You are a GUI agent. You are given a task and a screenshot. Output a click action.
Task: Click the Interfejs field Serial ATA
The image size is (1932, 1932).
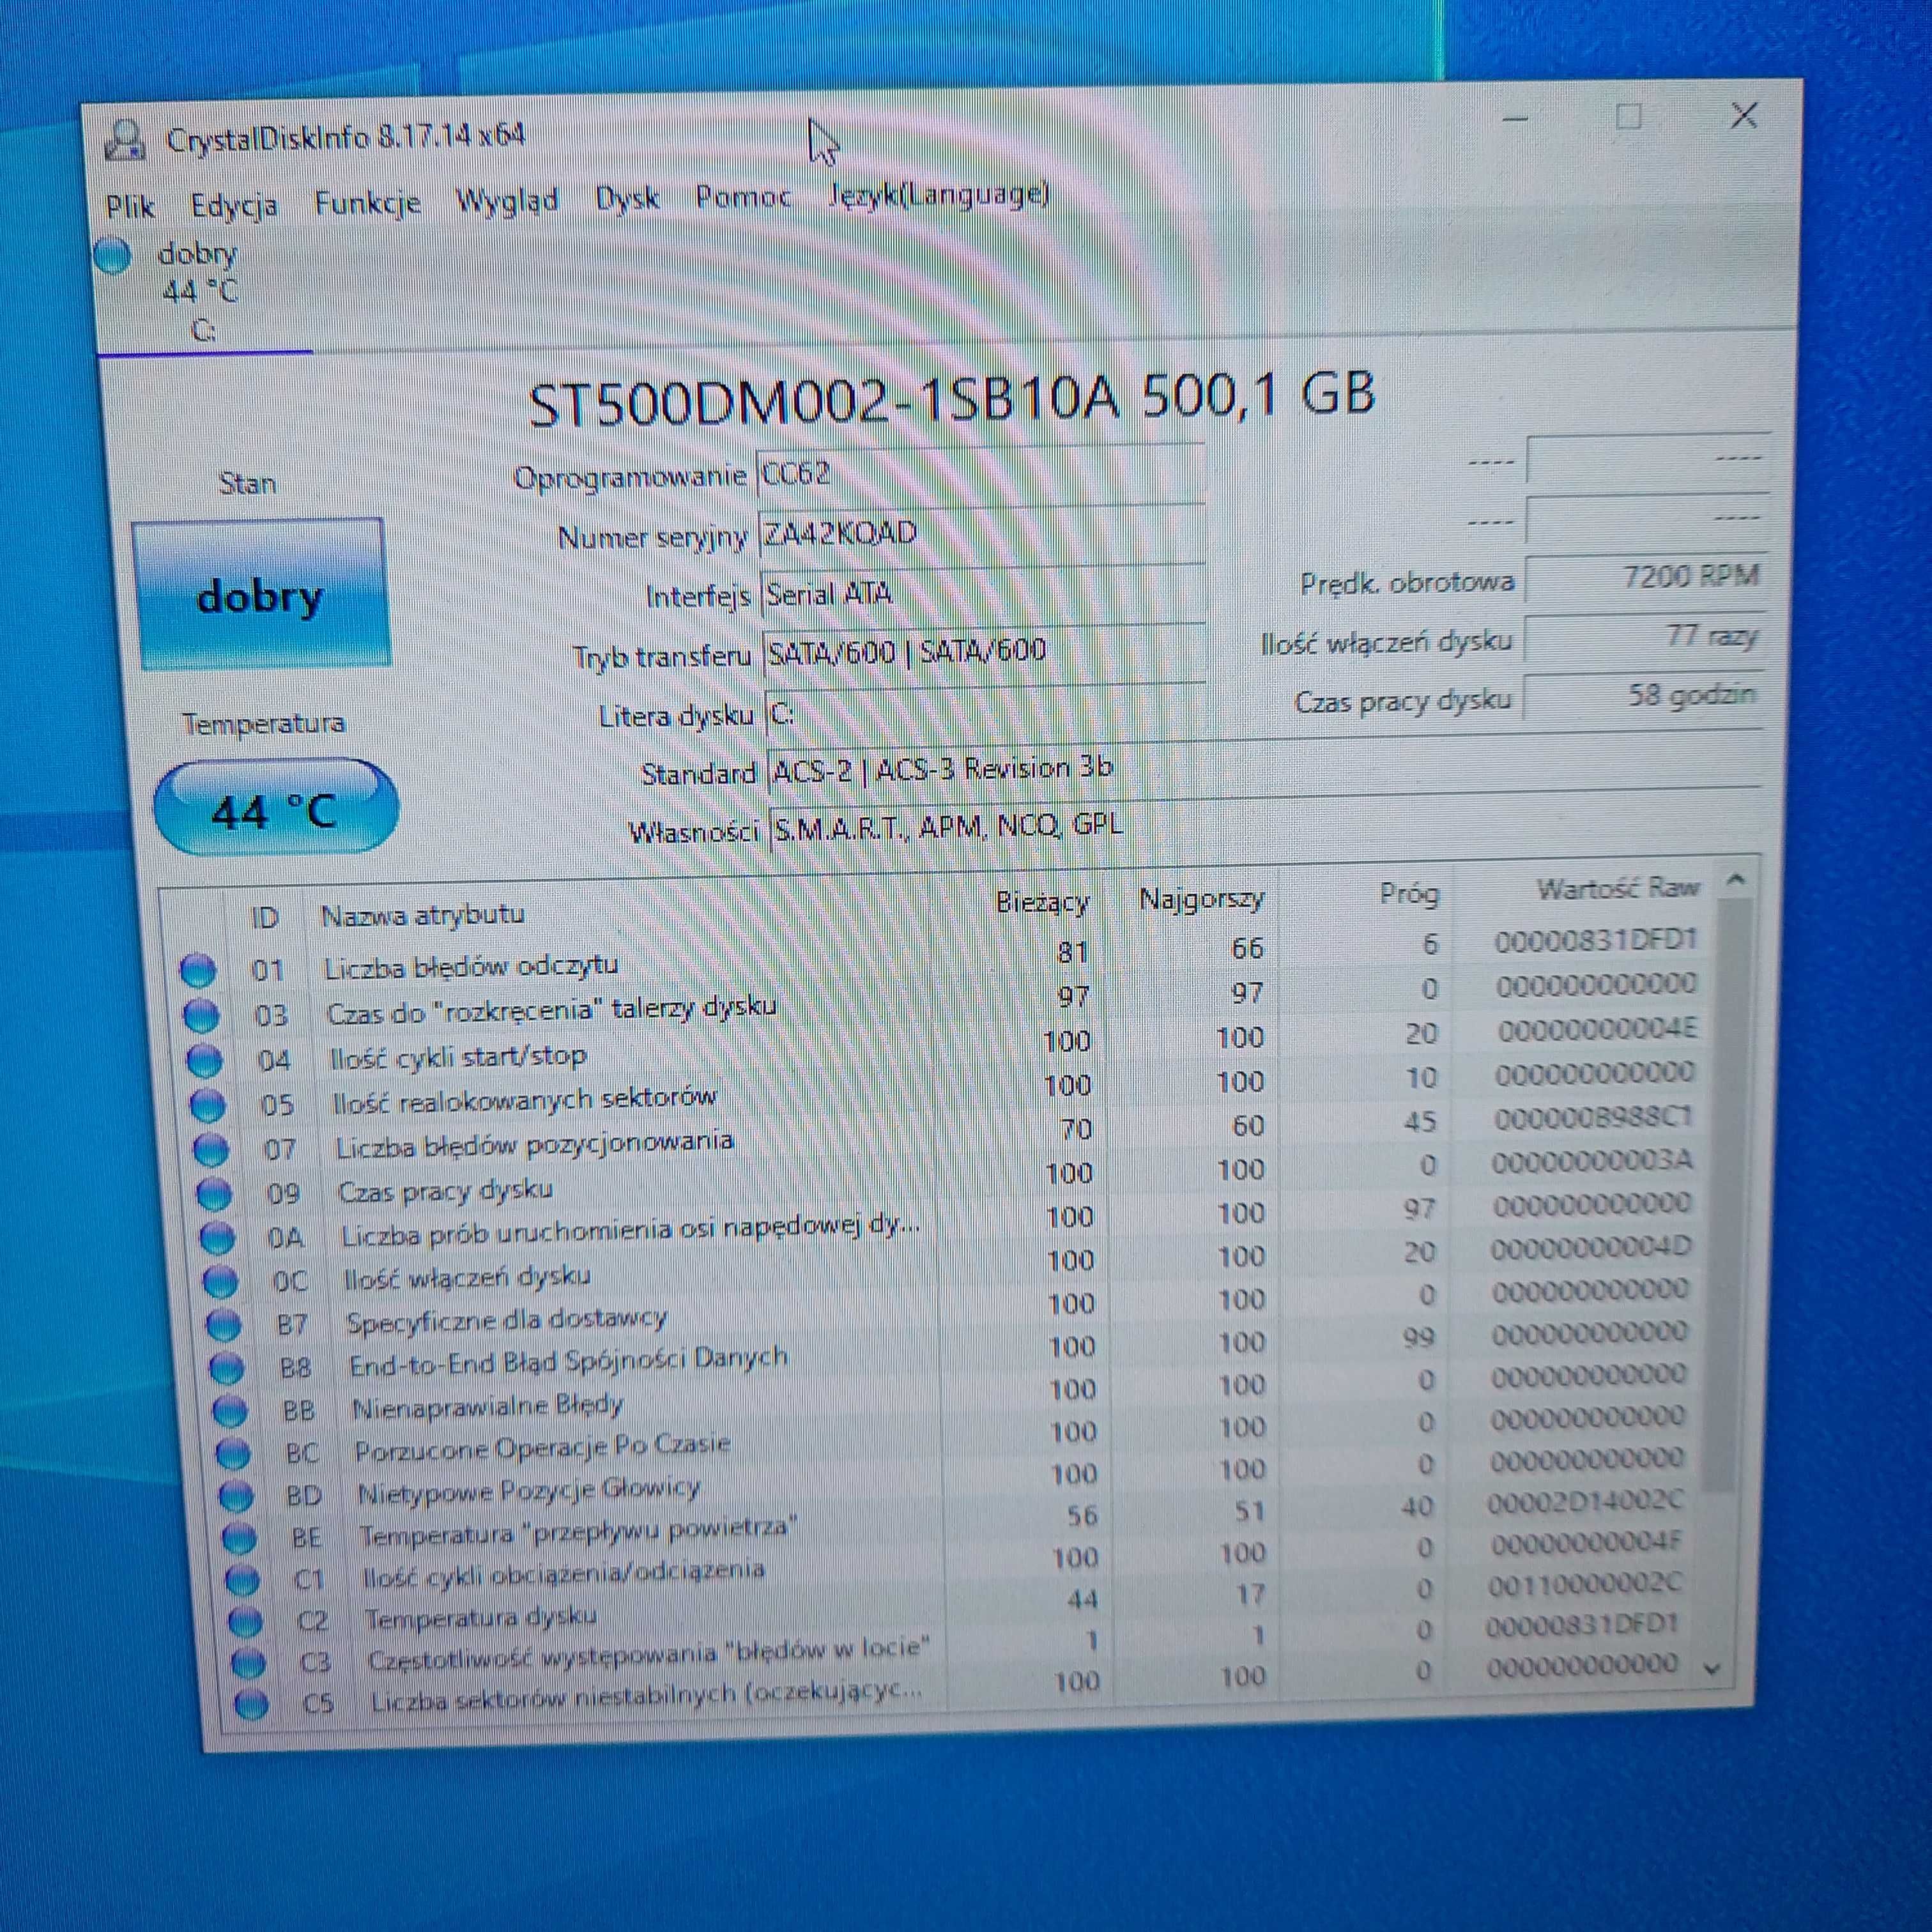click(x=983, y=593)
